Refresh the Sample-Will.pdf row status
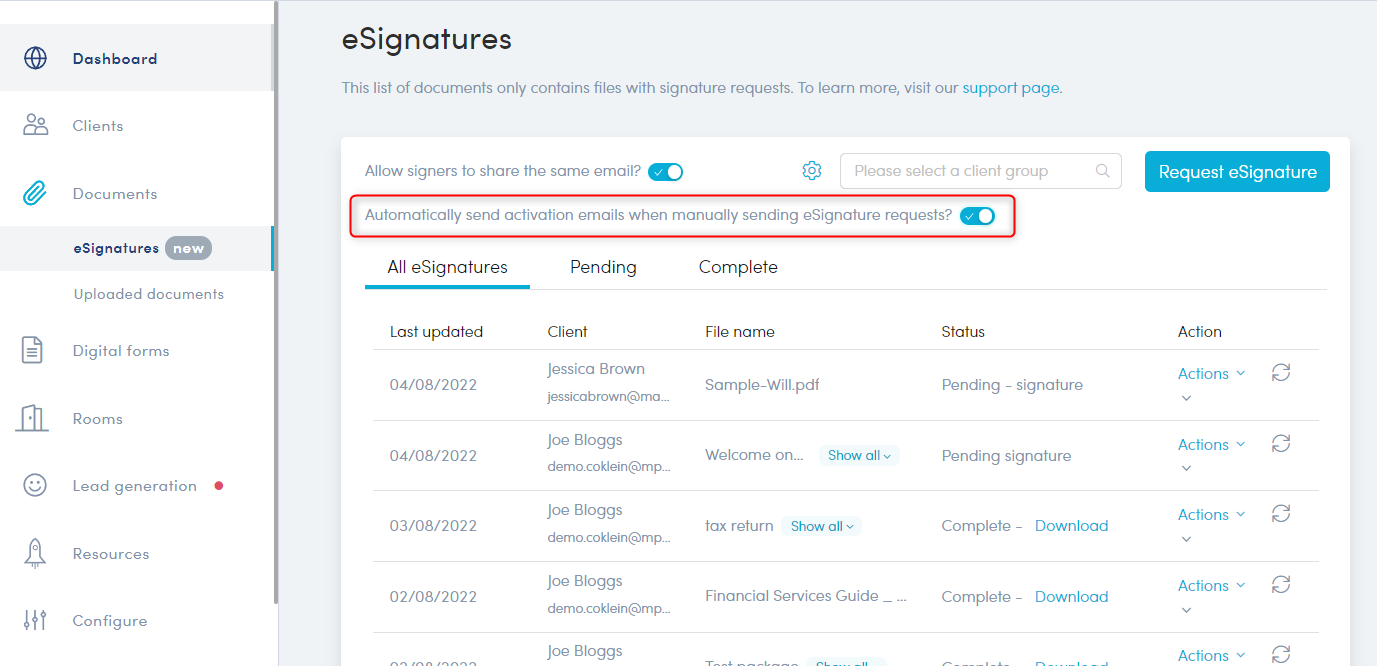This screenshot has height=666, width=1377. tap(1281, 373)
